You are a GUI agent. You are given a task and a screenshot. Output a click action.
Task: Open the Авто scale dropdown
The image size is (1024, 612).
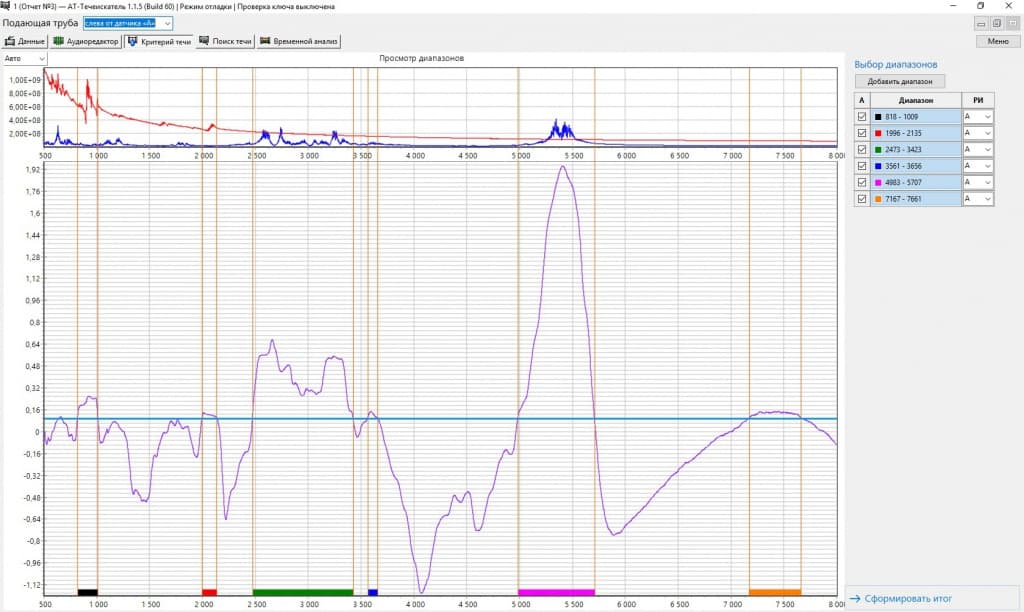(x=25, y=59)
